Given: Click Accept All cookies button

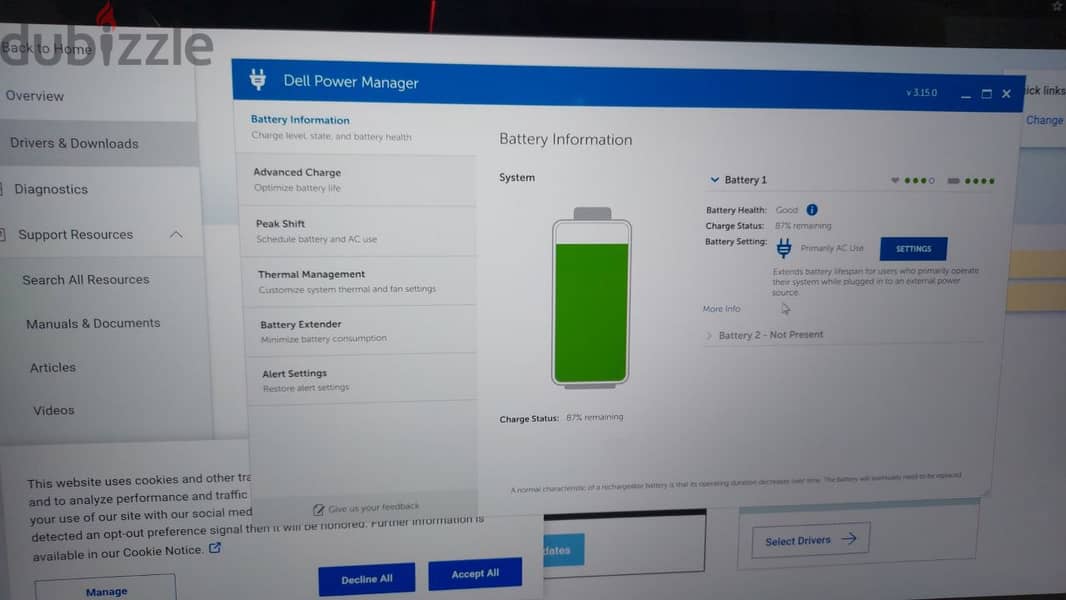Looking at the screenshot, I should pos(475,573).
